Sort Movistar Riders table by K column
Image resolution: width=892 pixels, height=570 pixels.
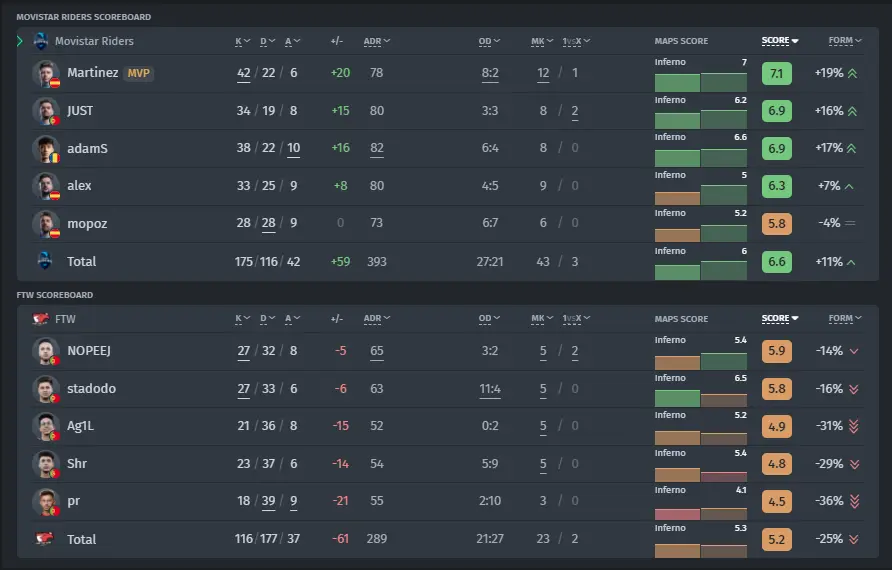[x=243, y=41]
